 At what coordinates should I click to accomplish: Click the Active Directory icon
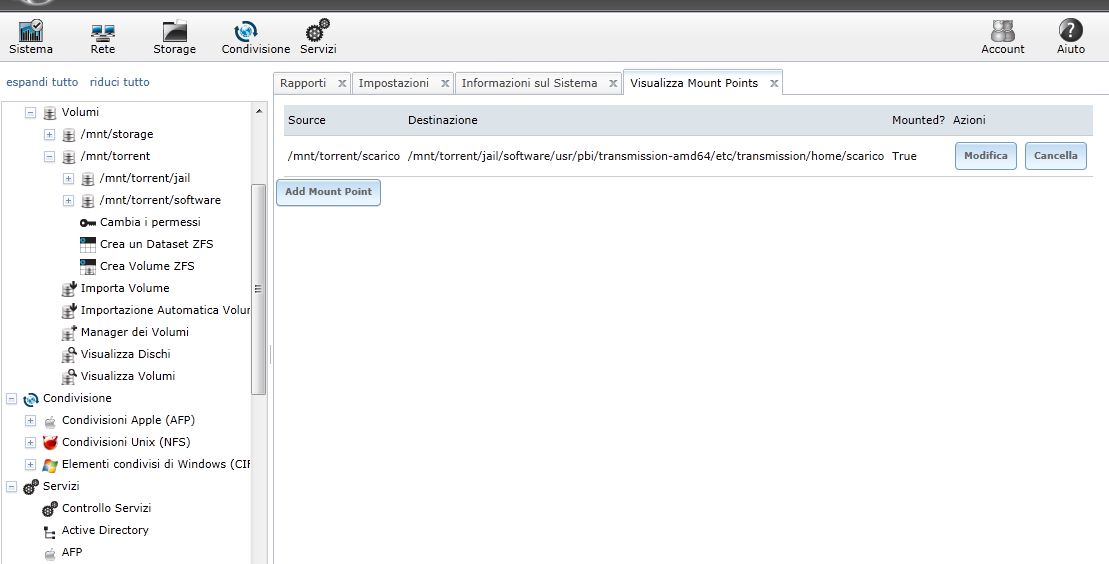(x=50, y=531)
